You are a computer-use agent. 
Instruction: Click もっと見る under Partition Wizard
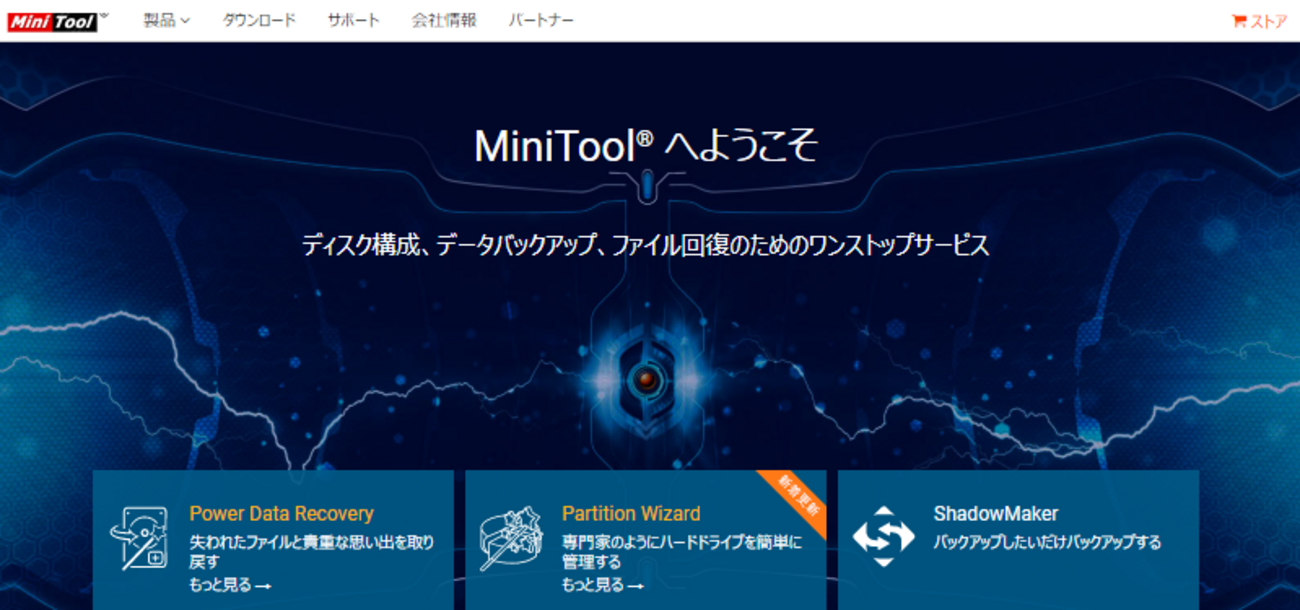coord(602,585)
